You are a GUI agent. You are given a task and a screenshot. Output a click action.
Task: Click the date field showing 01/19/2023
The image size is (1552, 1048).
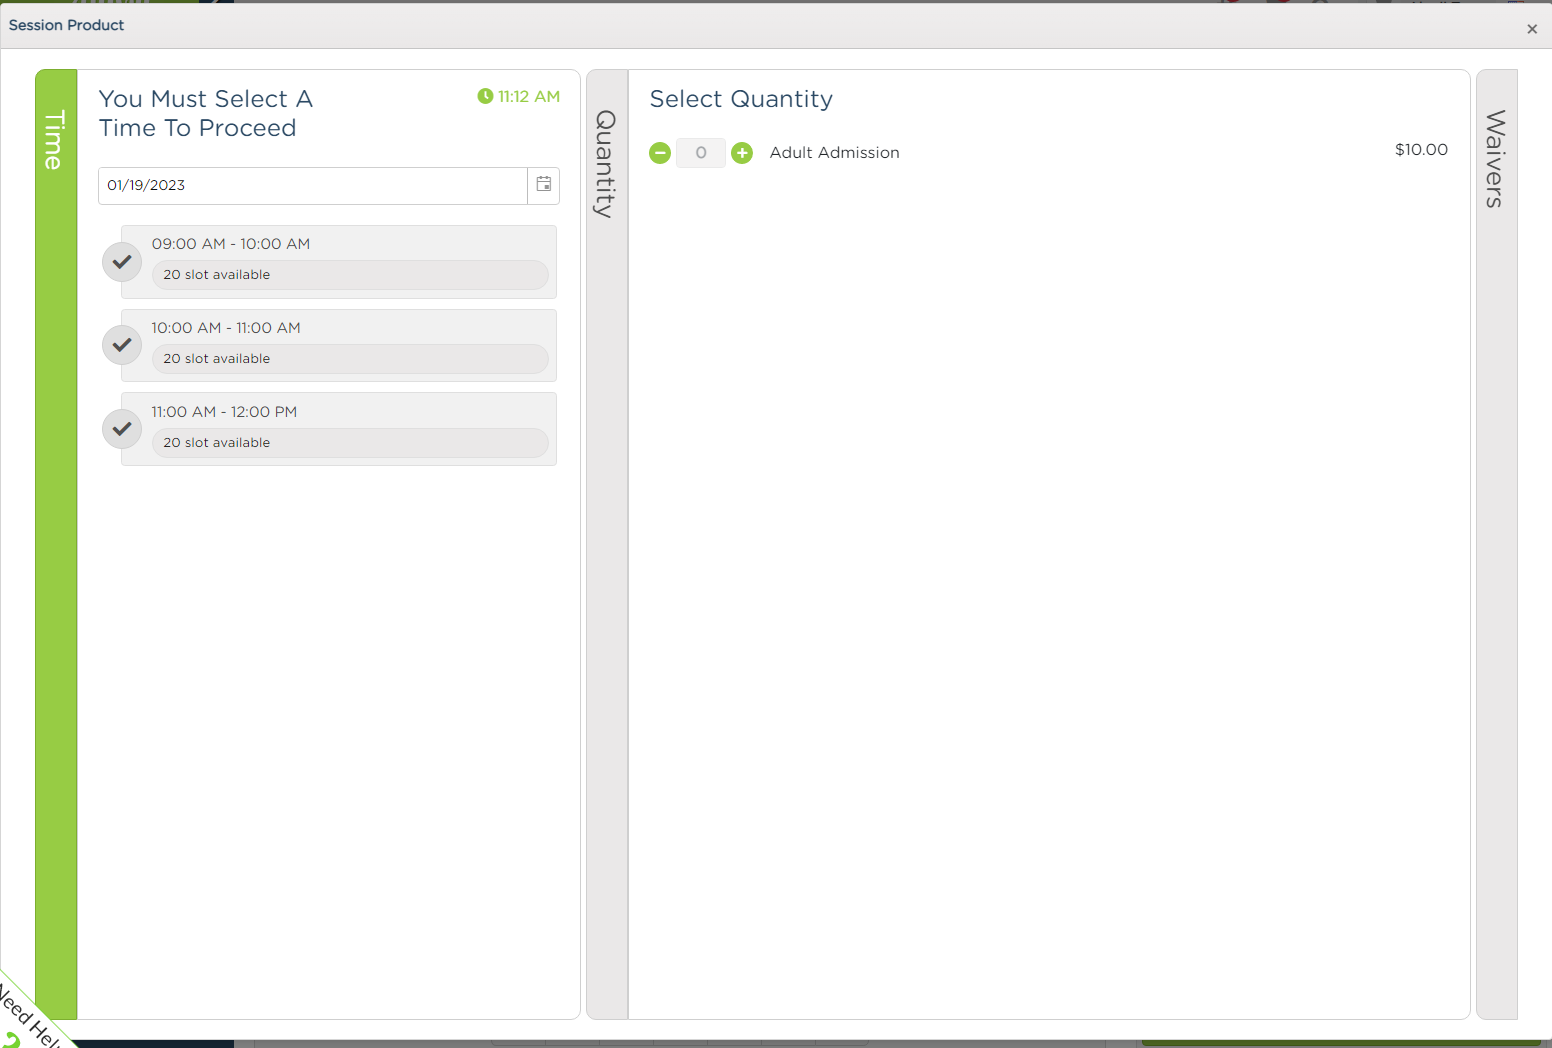tap(313, 186)
